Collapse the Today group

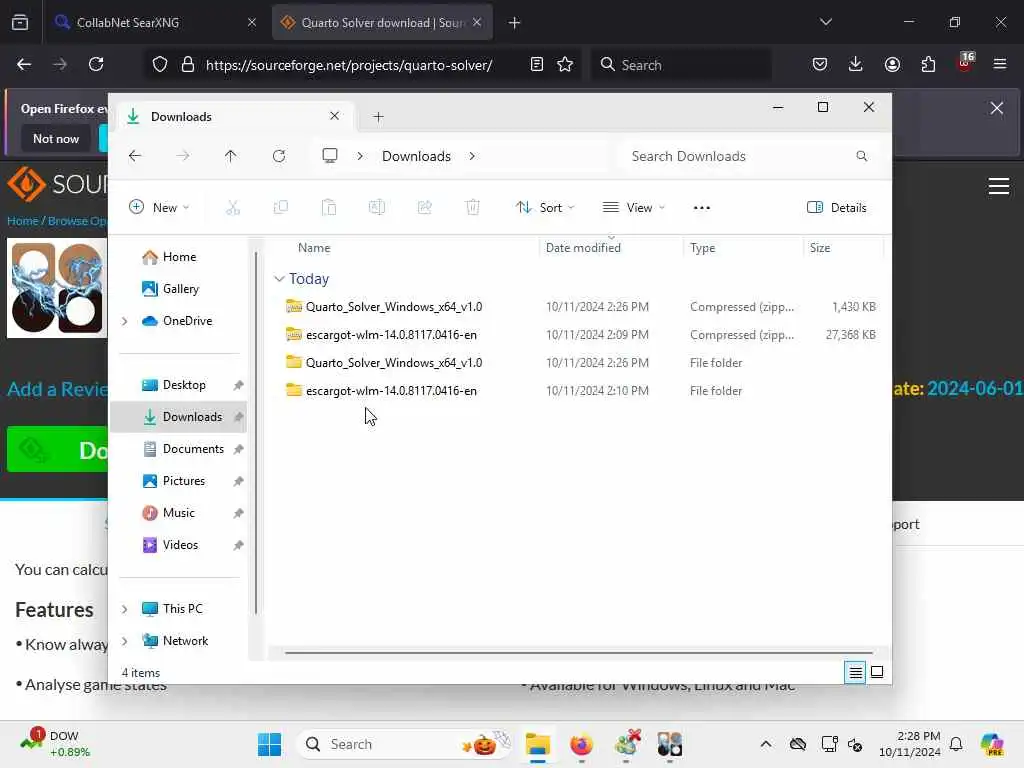tap(280, 279)
